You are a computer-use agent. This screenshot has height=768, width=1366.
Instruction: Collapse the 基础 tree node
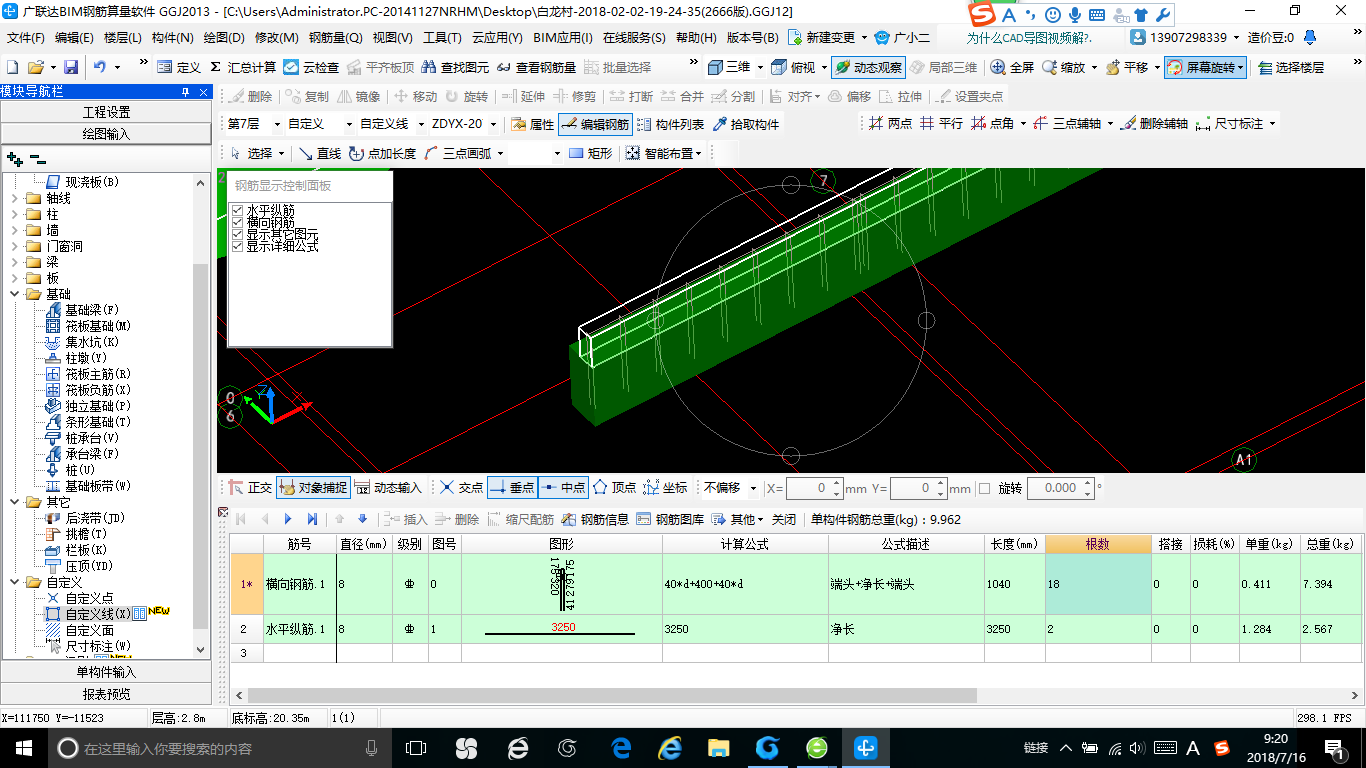pyautogui.click(x=15, y=294)
